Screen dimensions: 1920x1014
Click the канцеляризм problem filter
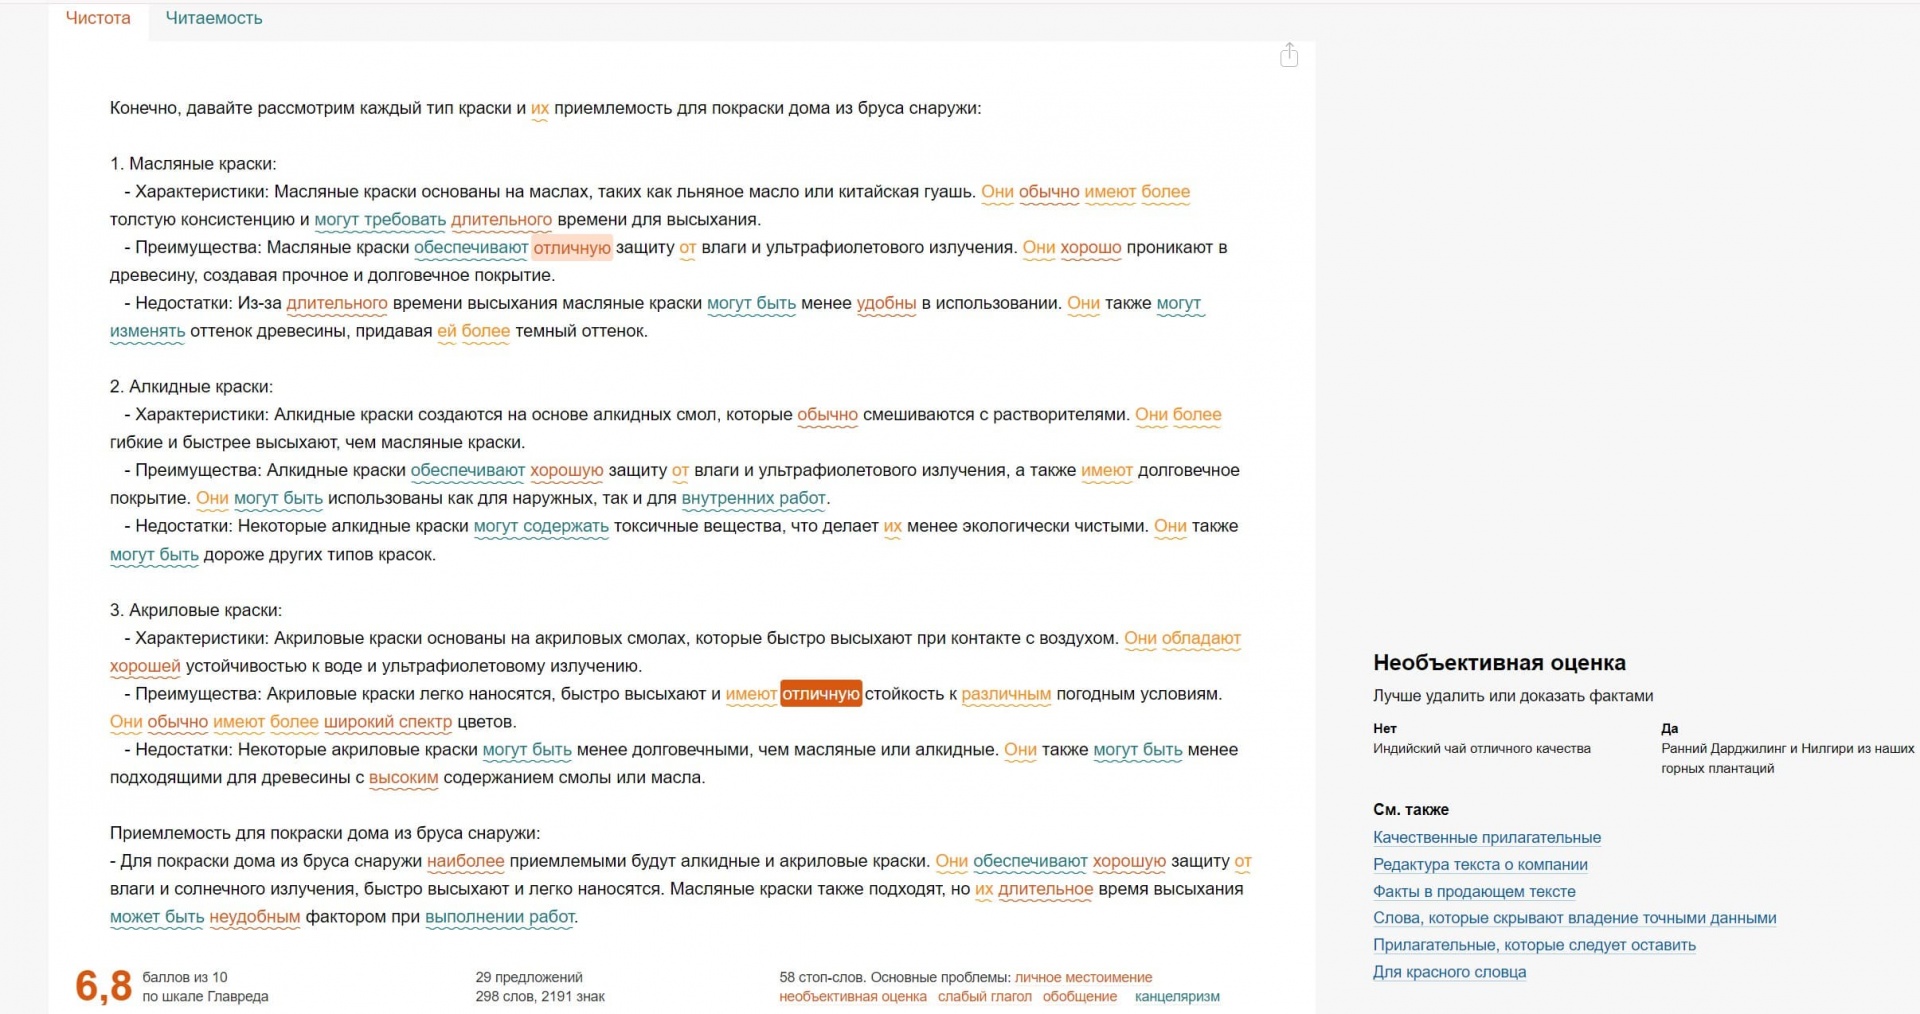(1177, 996)
